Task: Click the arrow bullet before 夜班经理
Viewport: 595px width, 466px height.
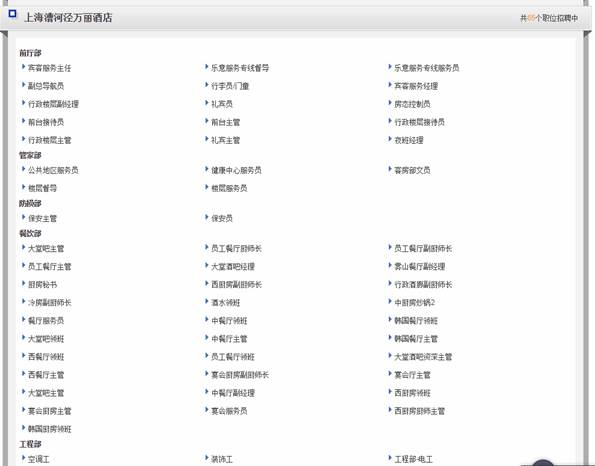Action: 390,139
